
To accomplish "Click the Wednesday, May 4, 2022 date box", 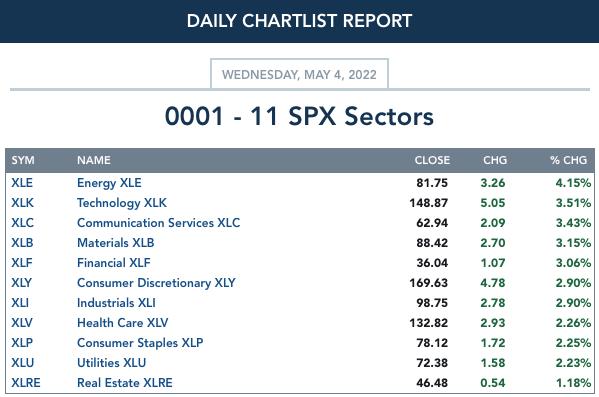I will 299,74.
